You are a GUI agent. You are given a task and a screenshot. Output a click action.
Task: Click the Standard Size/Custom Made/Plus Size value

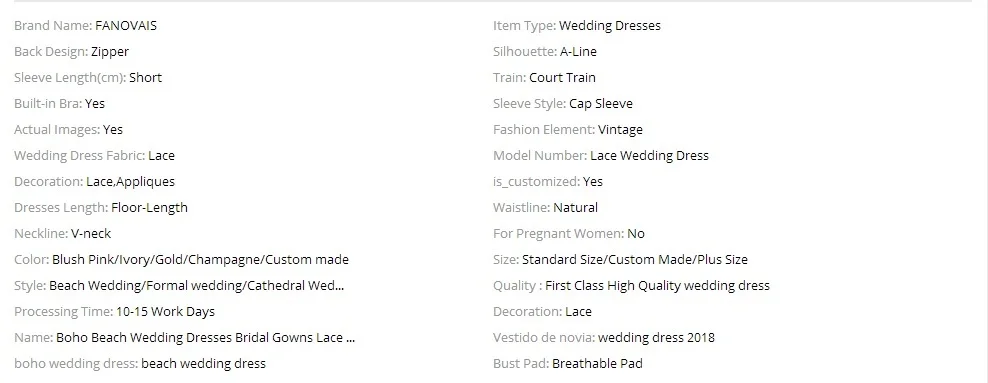[x=635, y=260]
